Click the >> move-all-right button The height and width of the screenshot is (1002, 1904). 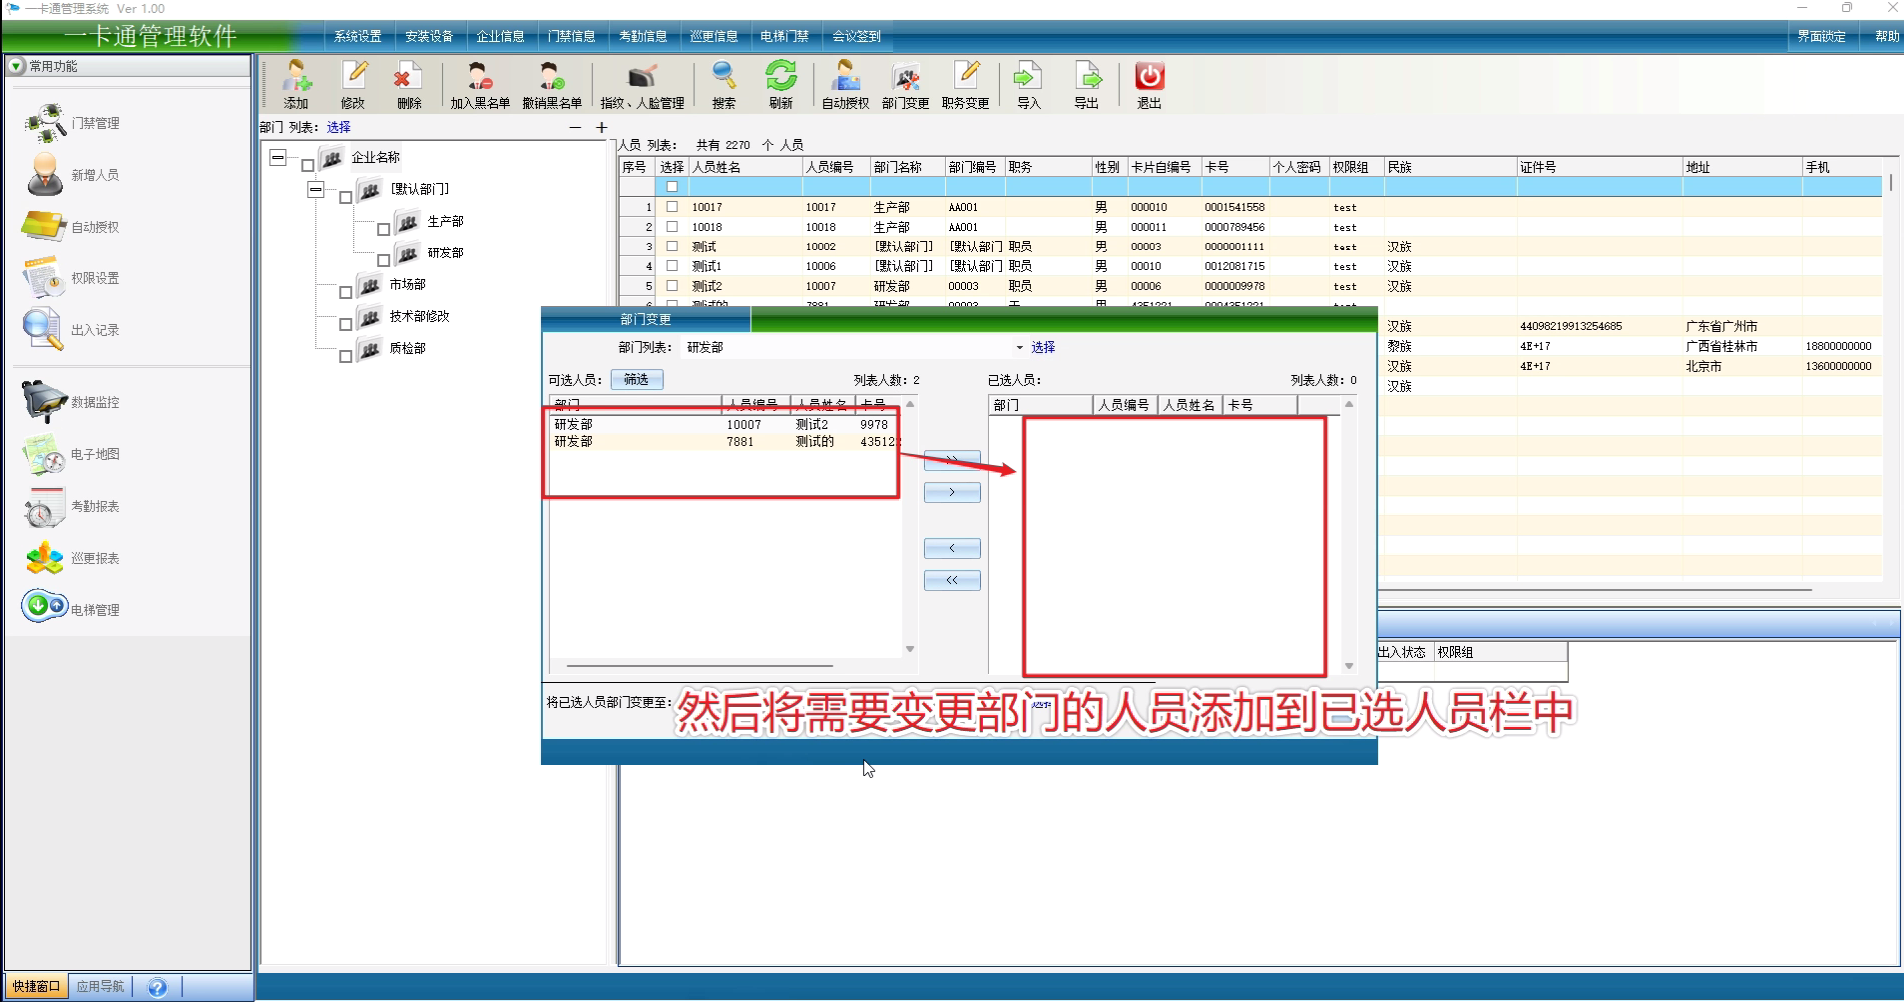(x=952, y=460)
